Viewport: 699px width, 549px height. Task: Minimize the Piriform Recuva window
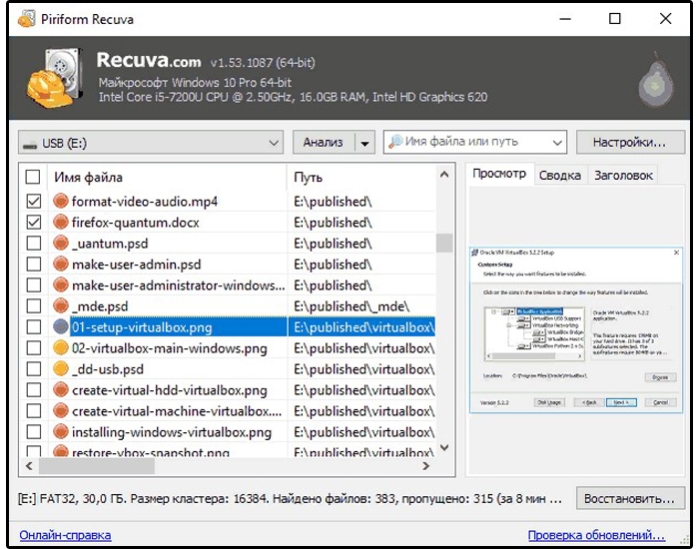pos(565,19)
